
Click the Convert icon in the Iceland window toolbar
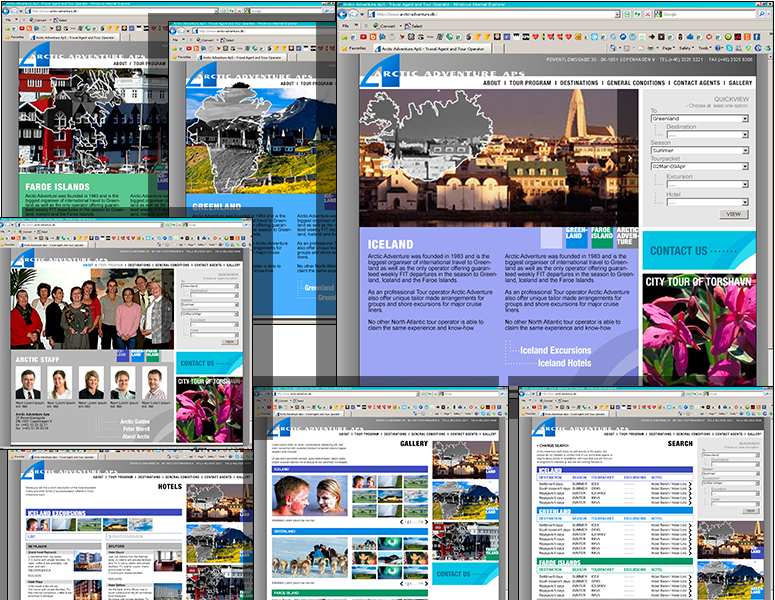(376, 26)
